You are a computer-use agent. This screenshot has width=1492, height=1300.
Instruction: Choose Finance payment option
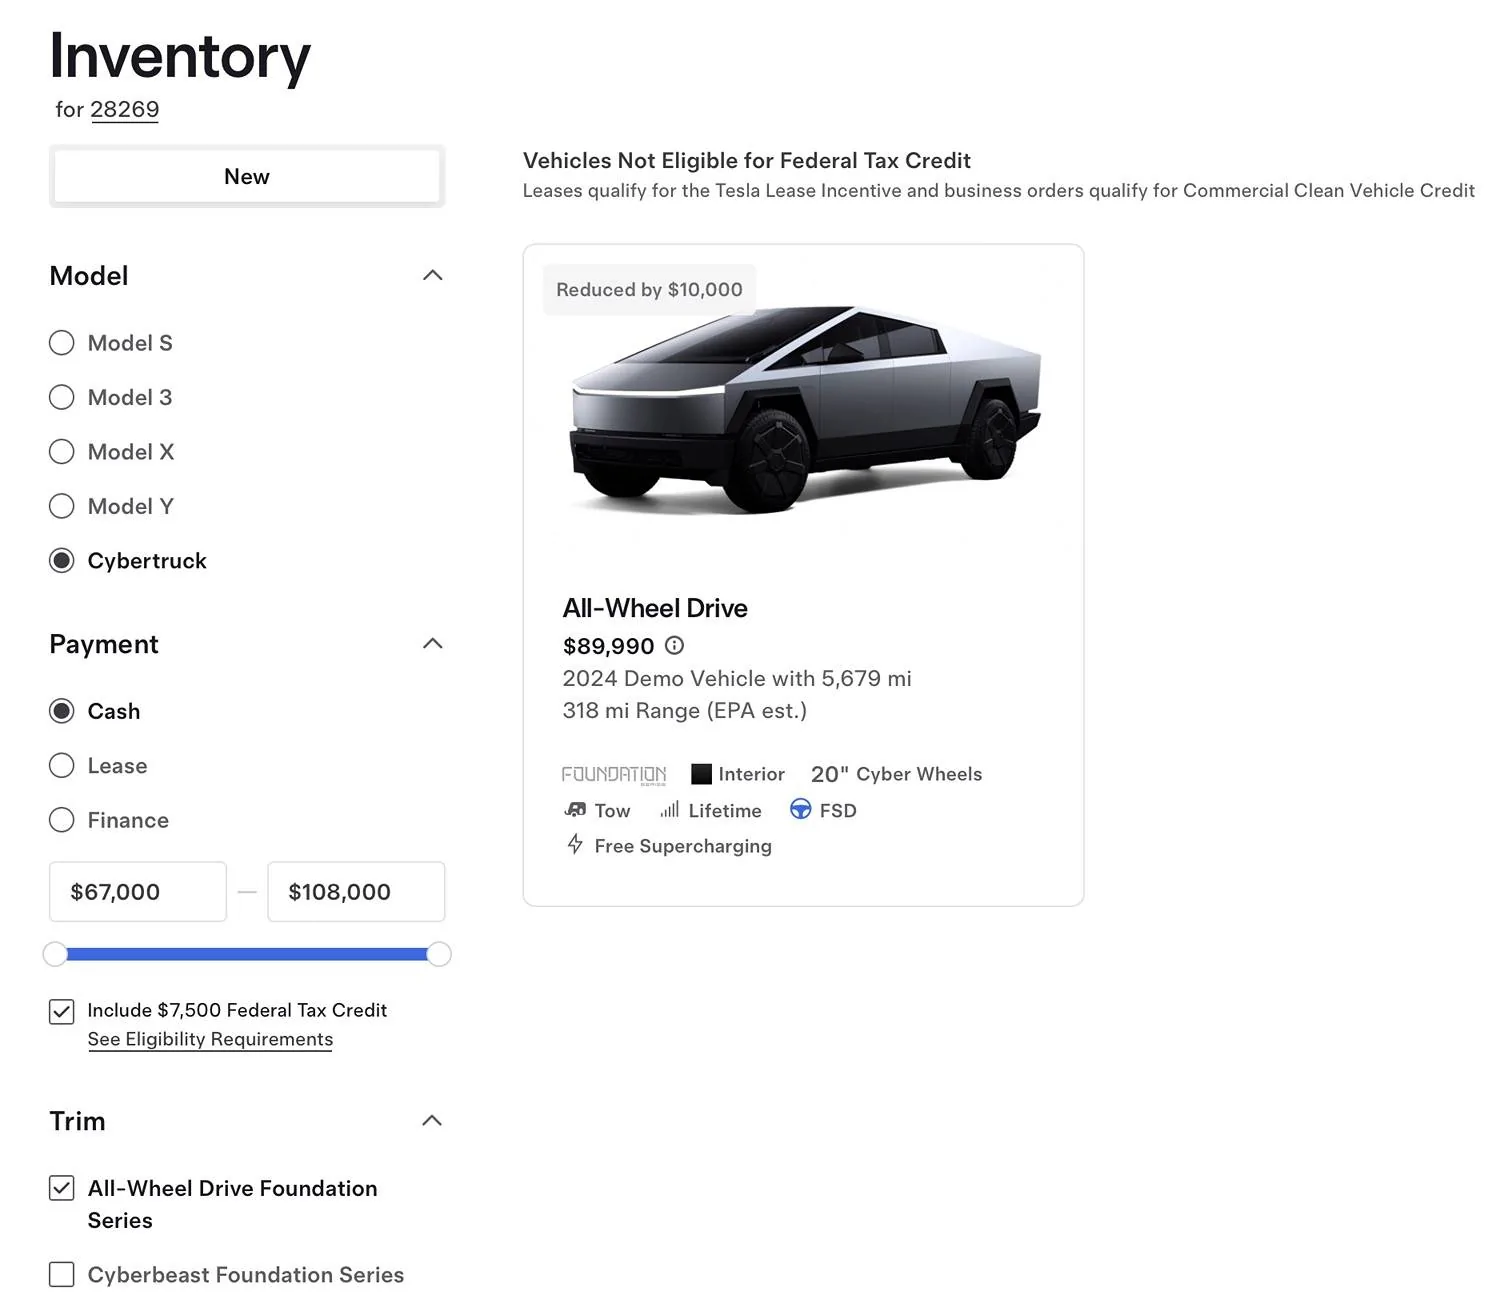62,820
